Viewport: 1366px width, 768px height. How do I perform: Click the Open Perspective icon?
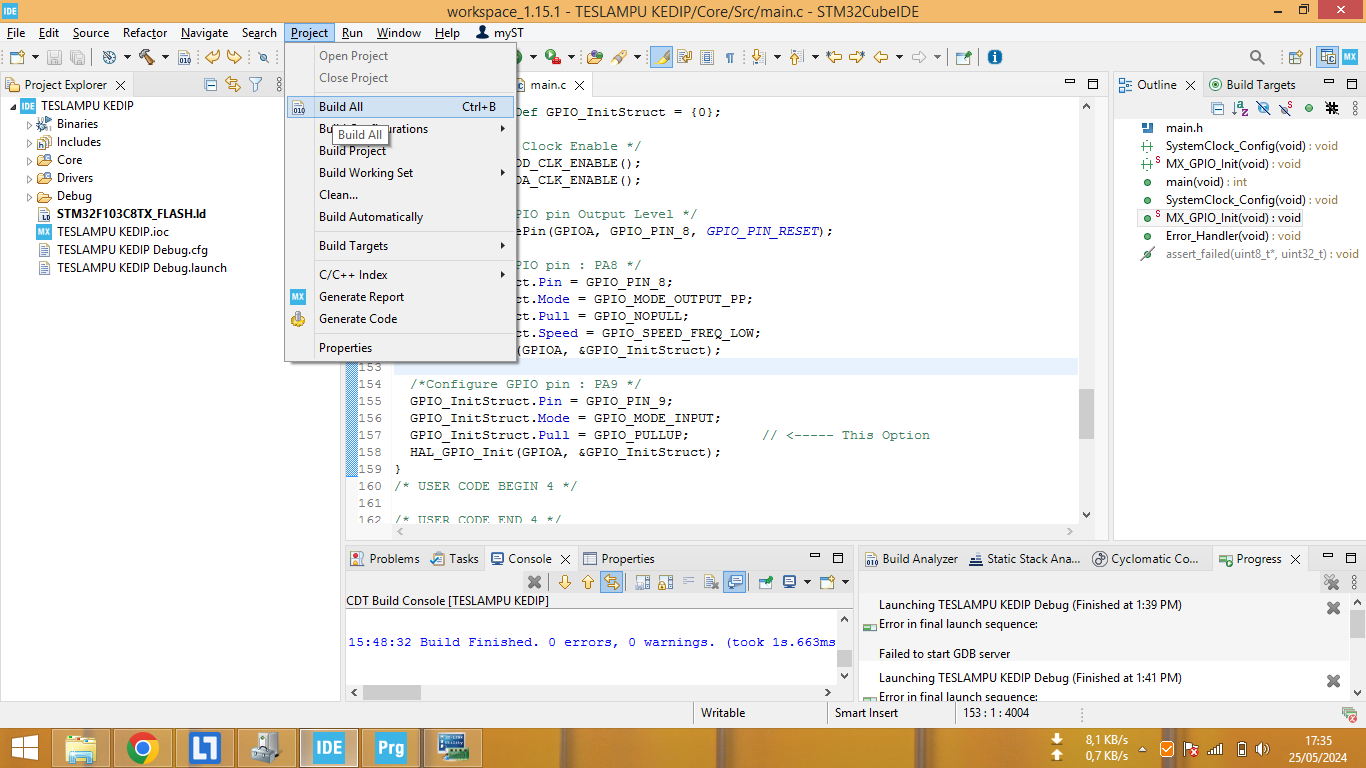tap(1295, 57)
